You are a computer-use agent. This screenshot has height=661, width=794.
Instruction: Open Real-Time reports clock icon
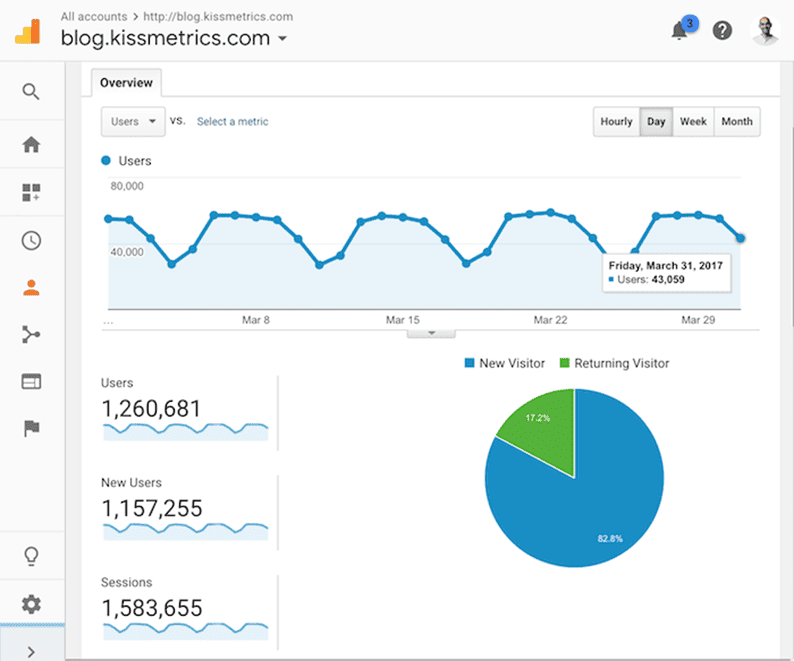31,241
